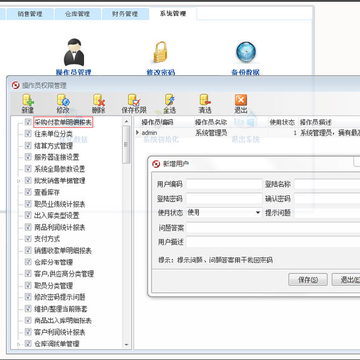
Task: Expand the 仓库调拔单管理 tree node
Action: (x=19, y=344)
